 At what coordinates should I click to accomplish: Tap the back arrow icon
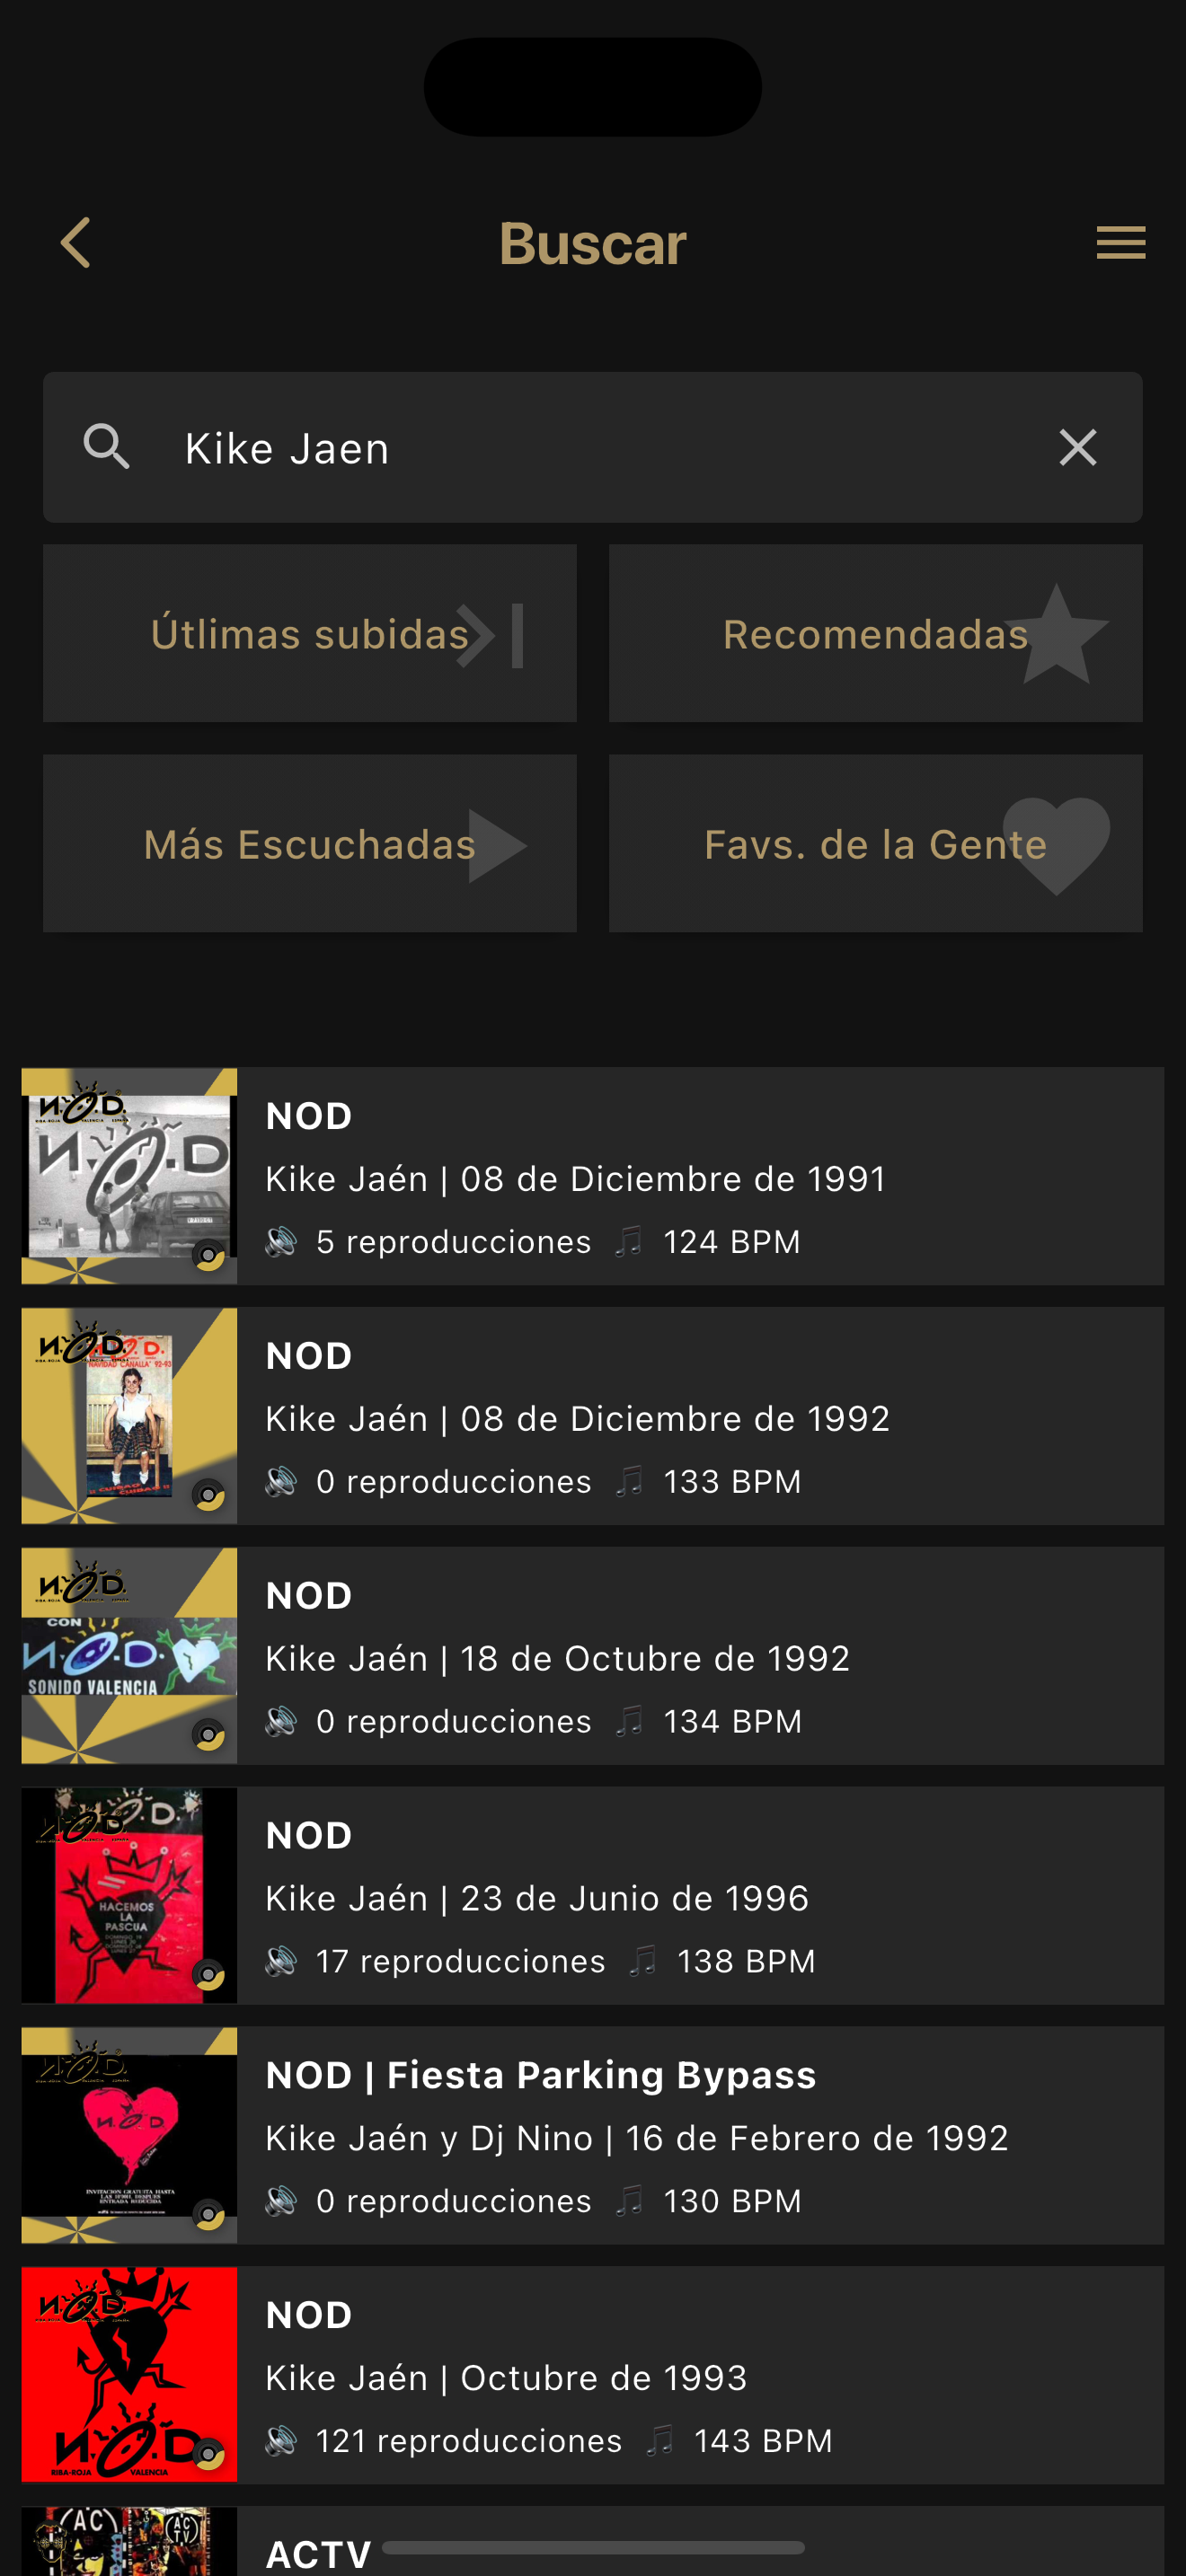pyautogui.click(x=76, y=243)
